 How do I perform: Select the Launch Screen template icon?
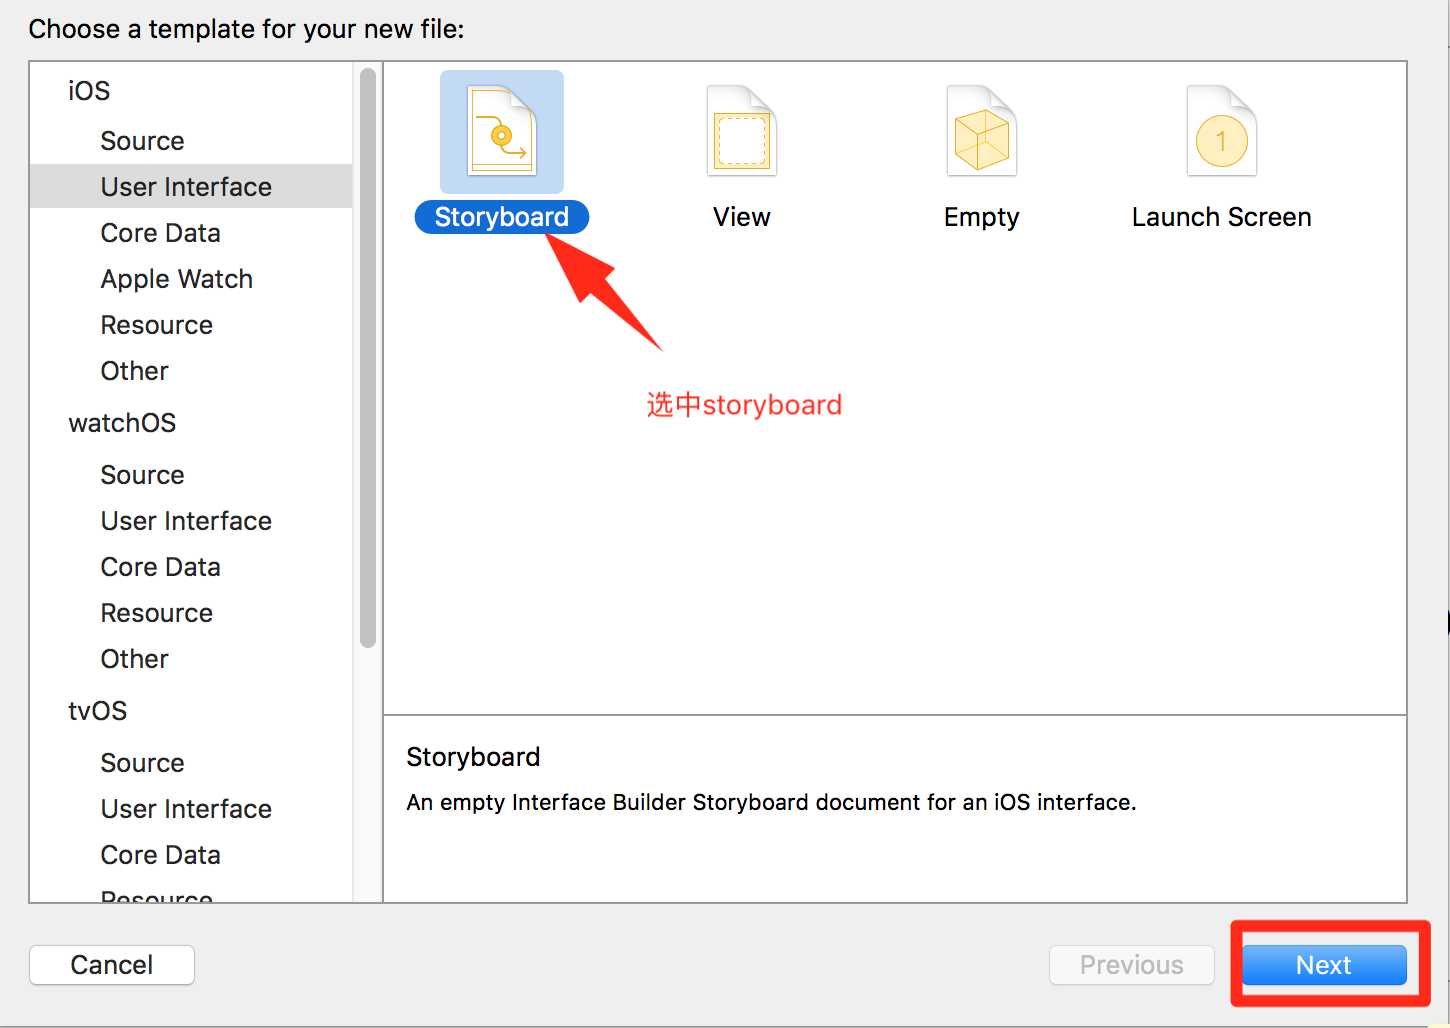tap(1222, 132)
